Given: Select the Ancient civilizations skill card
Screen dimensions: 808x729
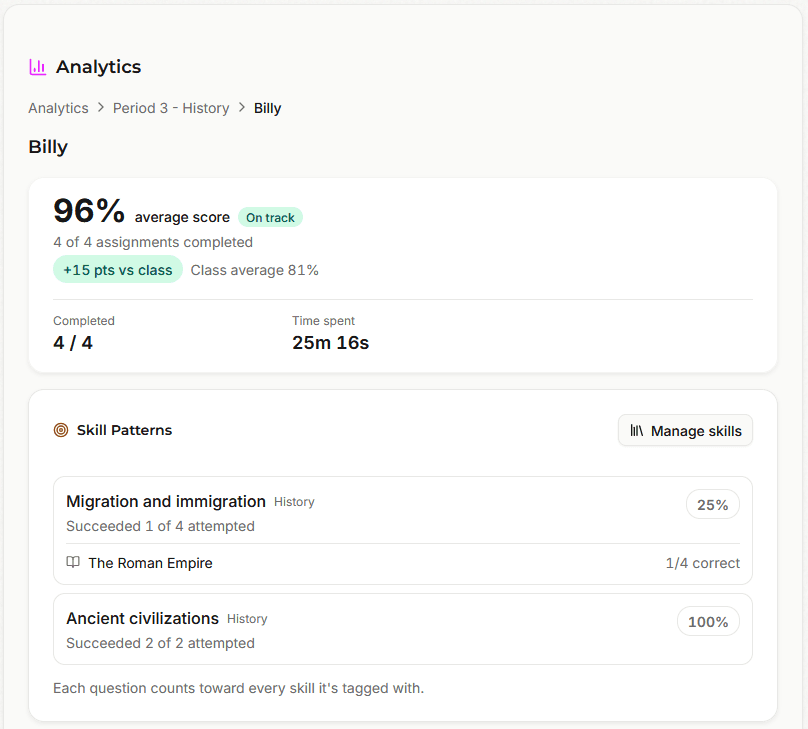Looking at the screenshot, I should (x=403, y=629).
